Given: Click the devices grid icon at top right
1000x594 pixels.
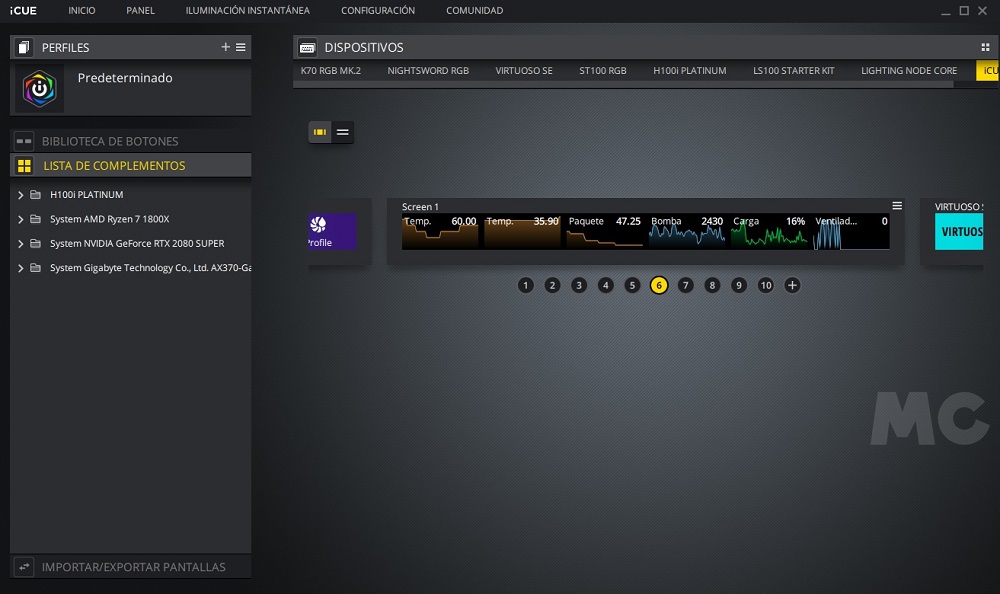Looking at the screenshot, I should click(985, 47).
